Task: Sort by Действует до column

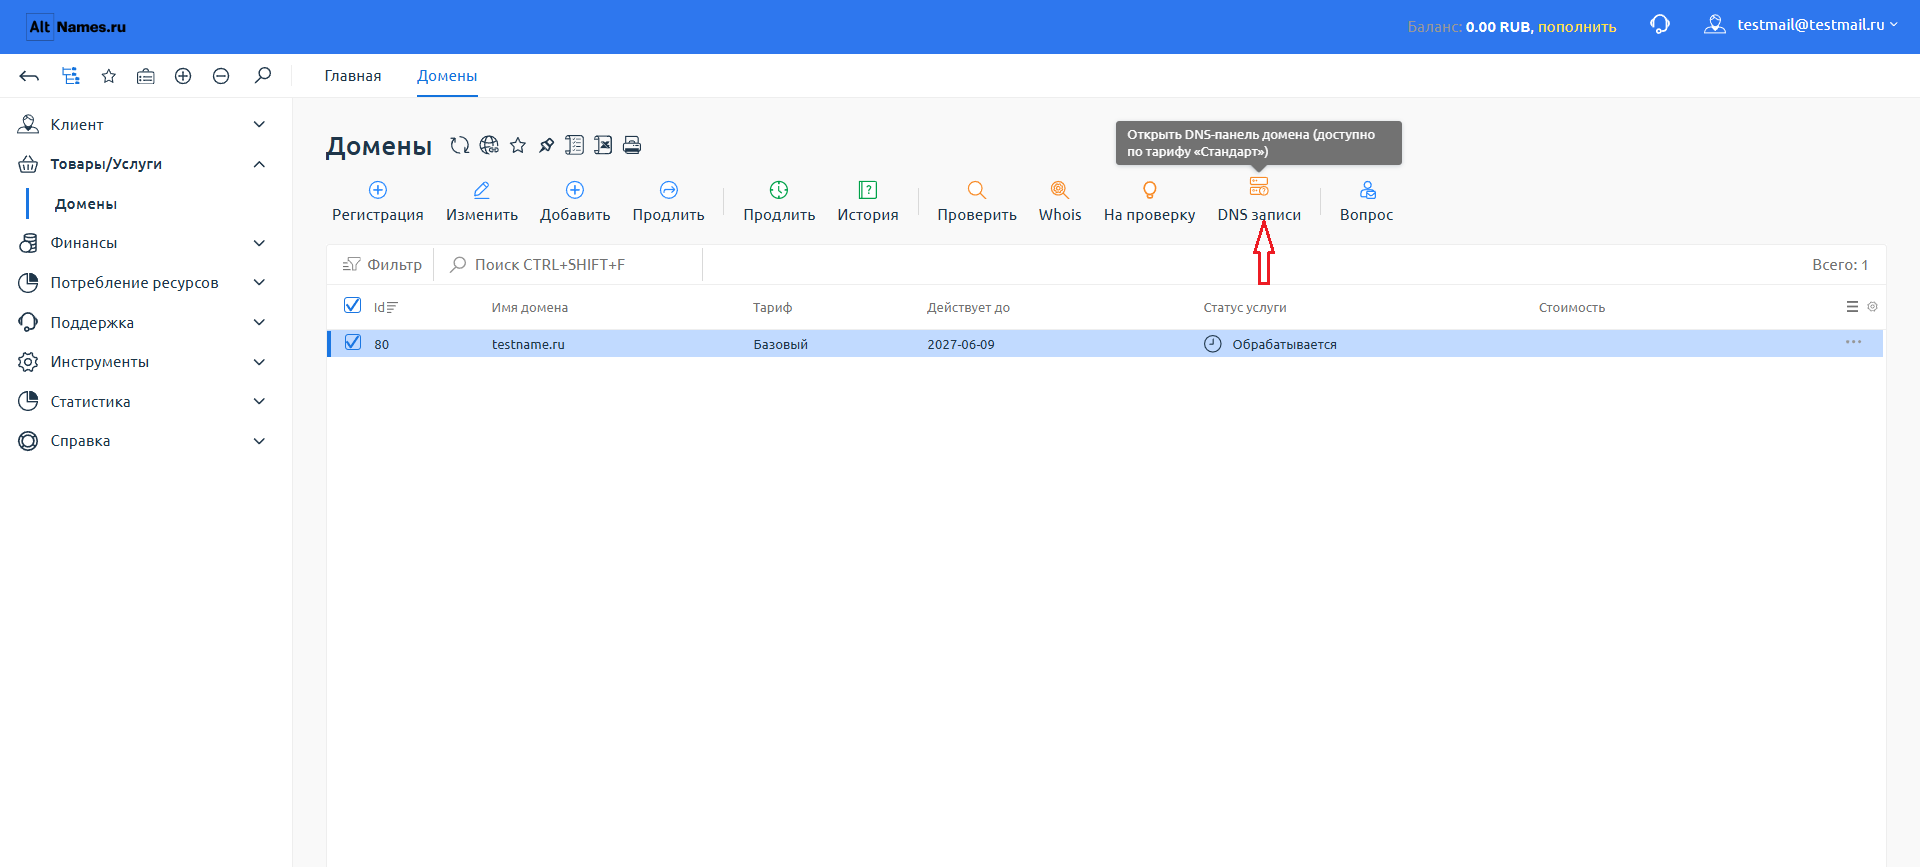Action: pos(968,307)
